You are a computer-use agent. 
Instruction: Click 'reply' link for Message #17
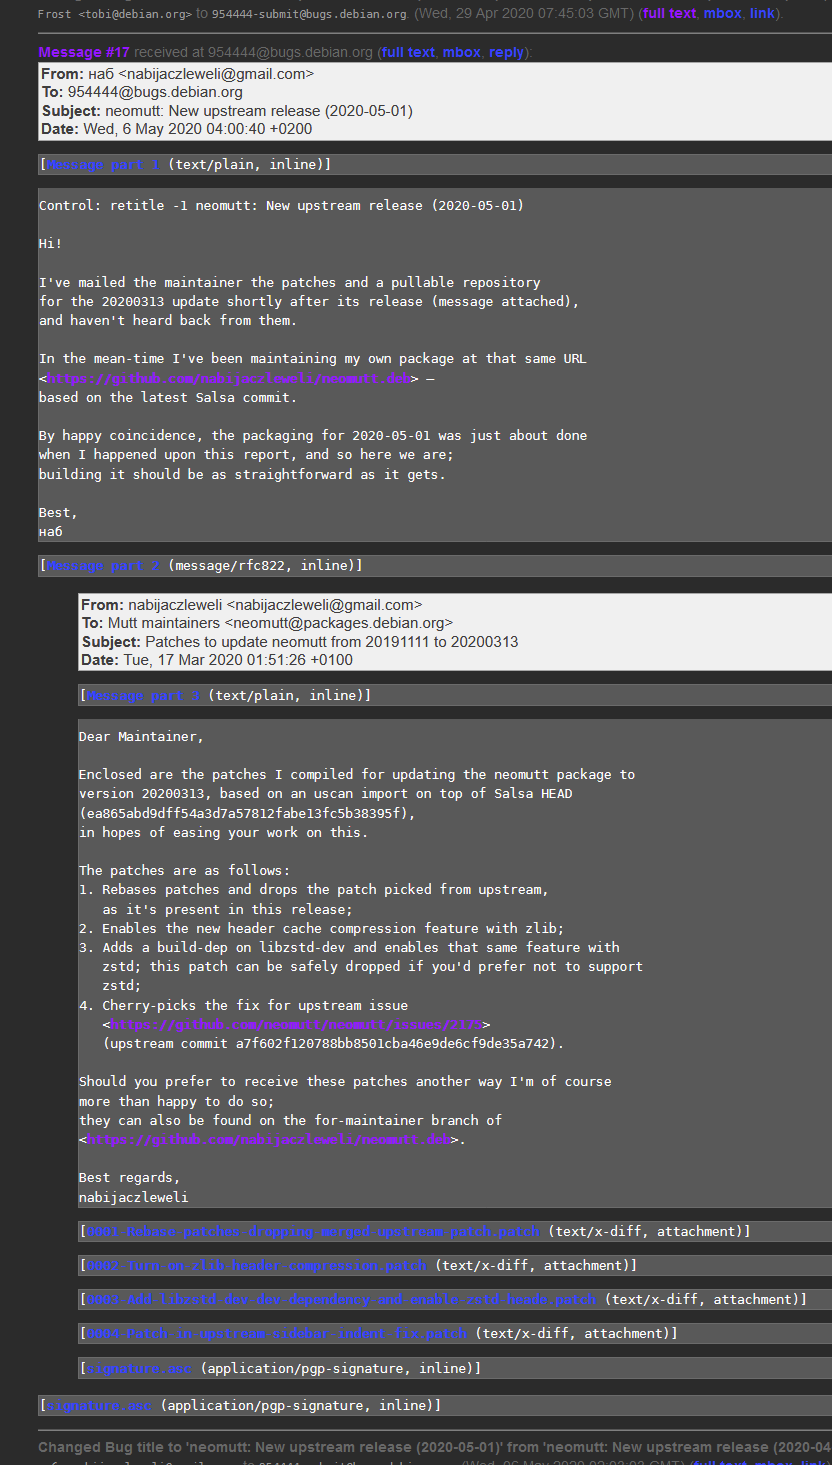click(506, 52)
